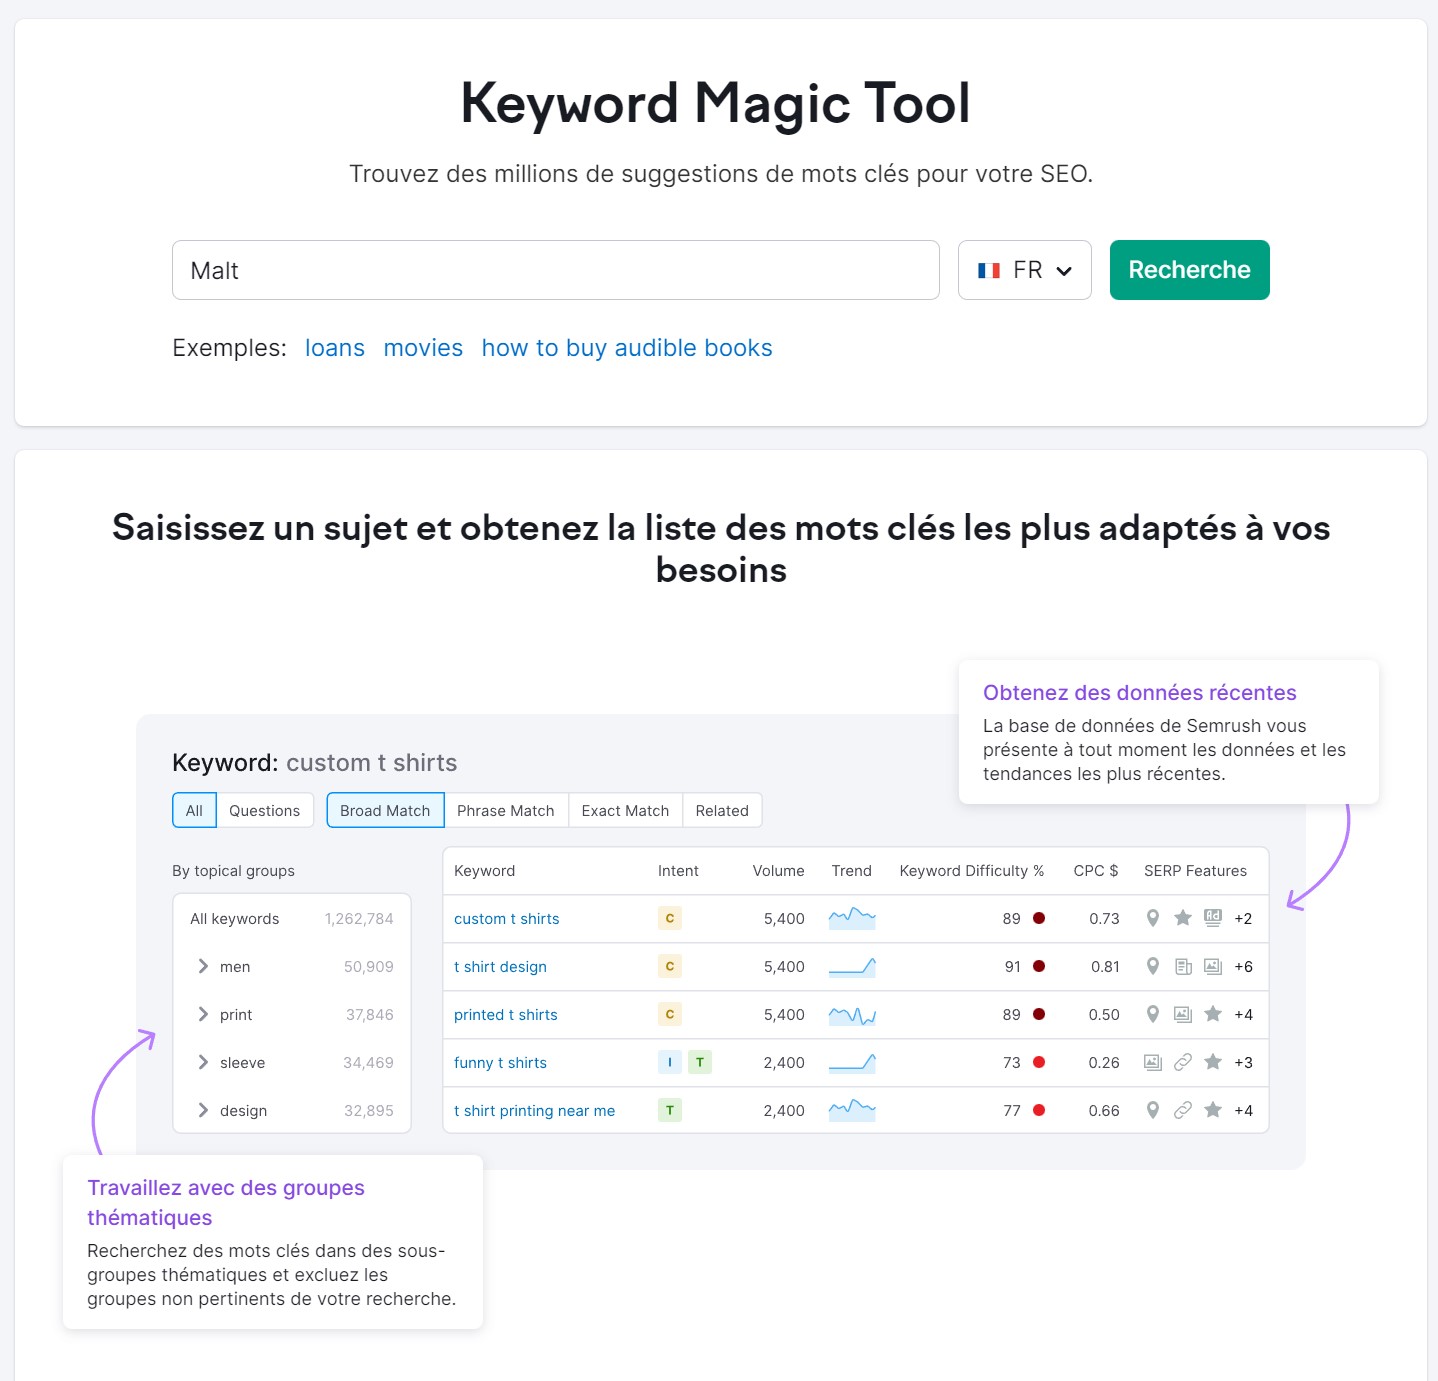This screenshot has width=1438, height=1381.
Task: Click the Keyword Difficulty % column header
Action: click(x=971, y=870)
